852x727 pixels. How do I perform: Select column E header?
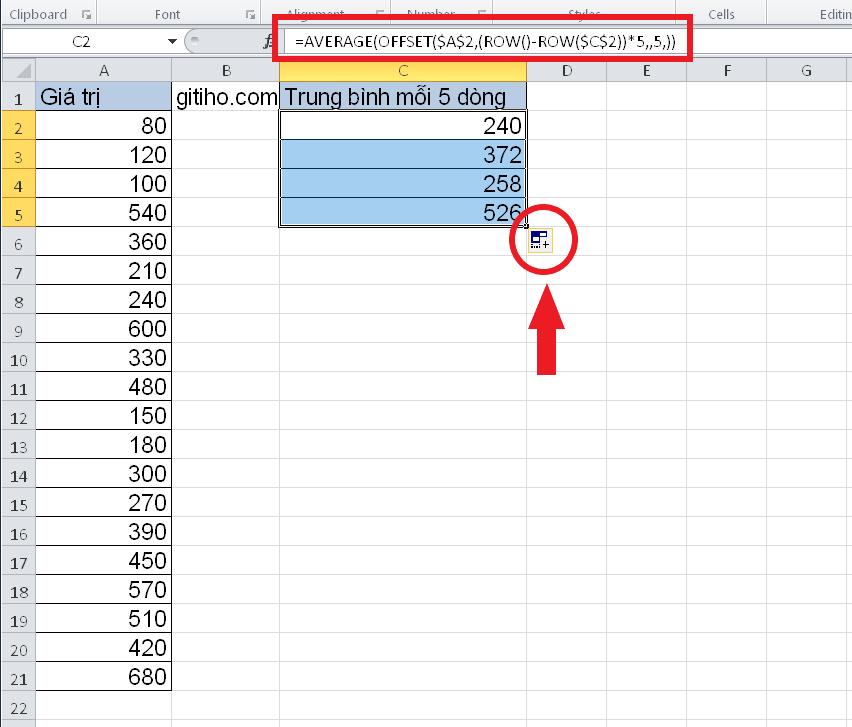tap(647, 70)
